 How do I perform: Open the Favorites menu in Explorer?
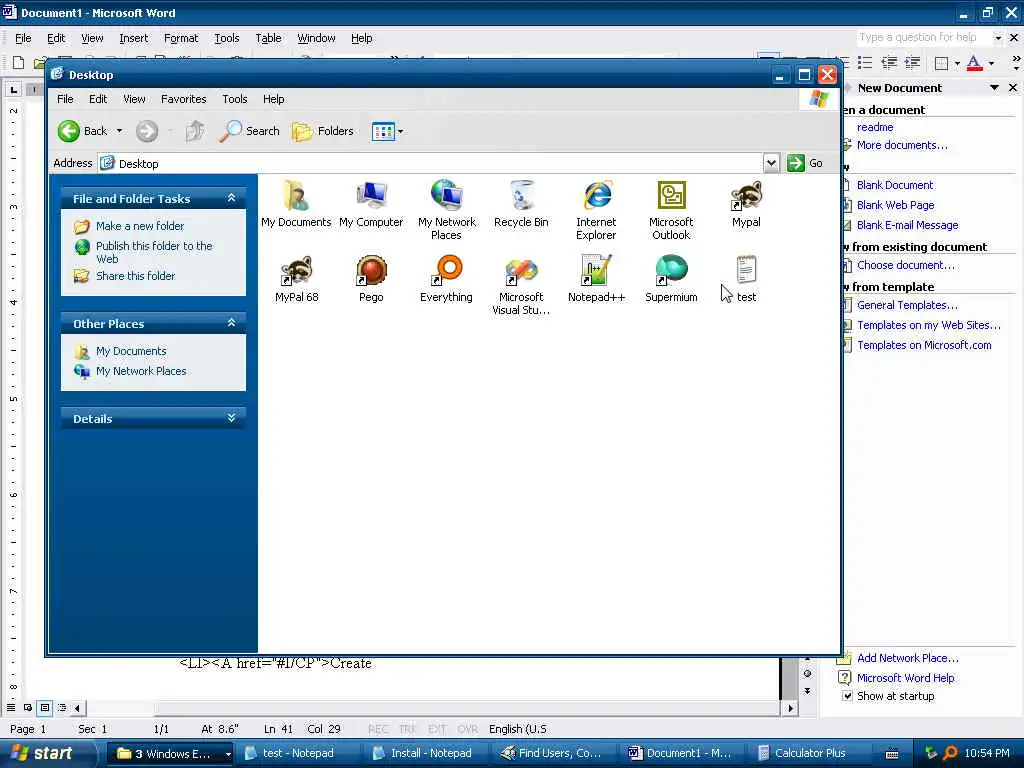pyautogui.click(x=184, y=99)
